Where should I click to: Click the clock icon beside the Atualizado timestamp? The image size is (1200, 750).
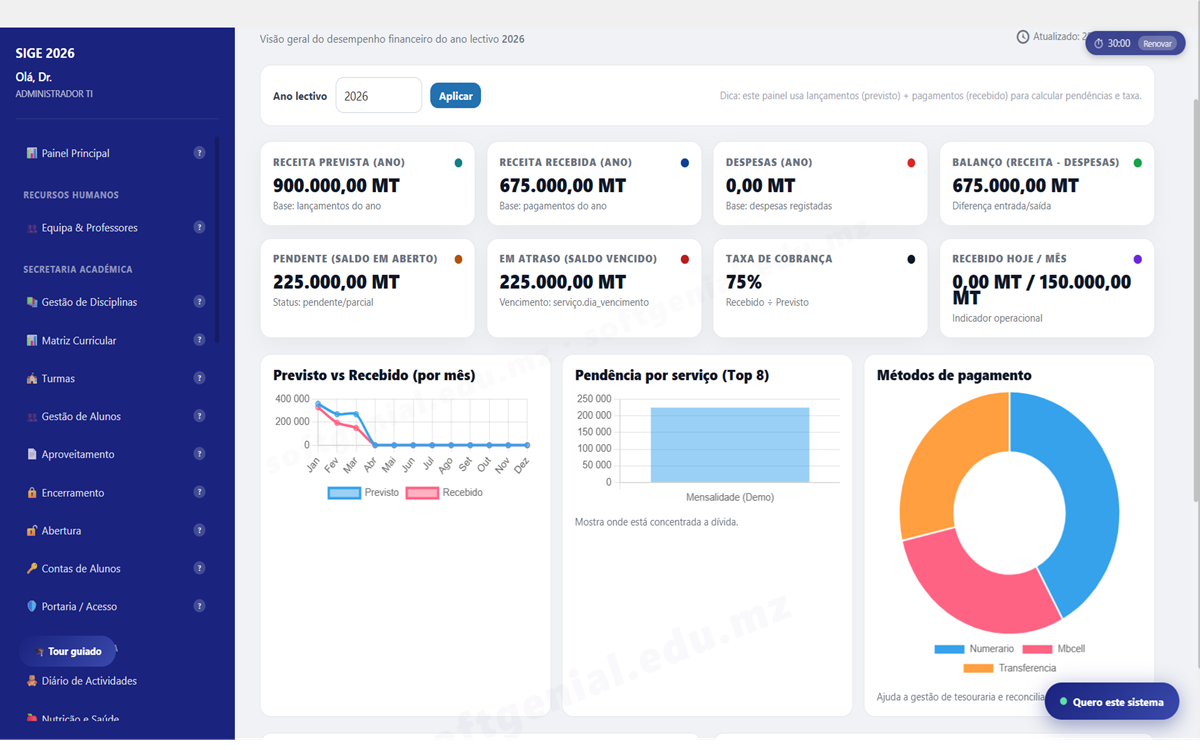(1022, 36)
